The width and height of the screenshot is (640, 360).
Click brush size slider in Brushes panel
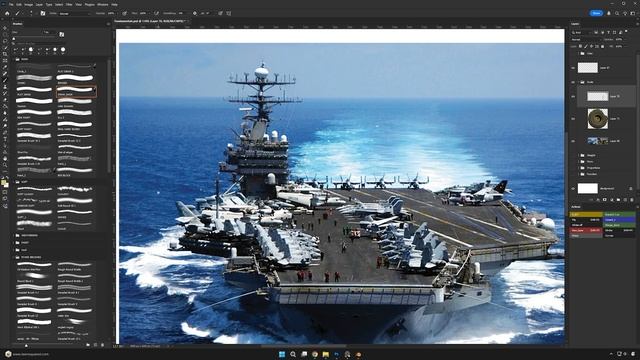click(x=35, y=37)
